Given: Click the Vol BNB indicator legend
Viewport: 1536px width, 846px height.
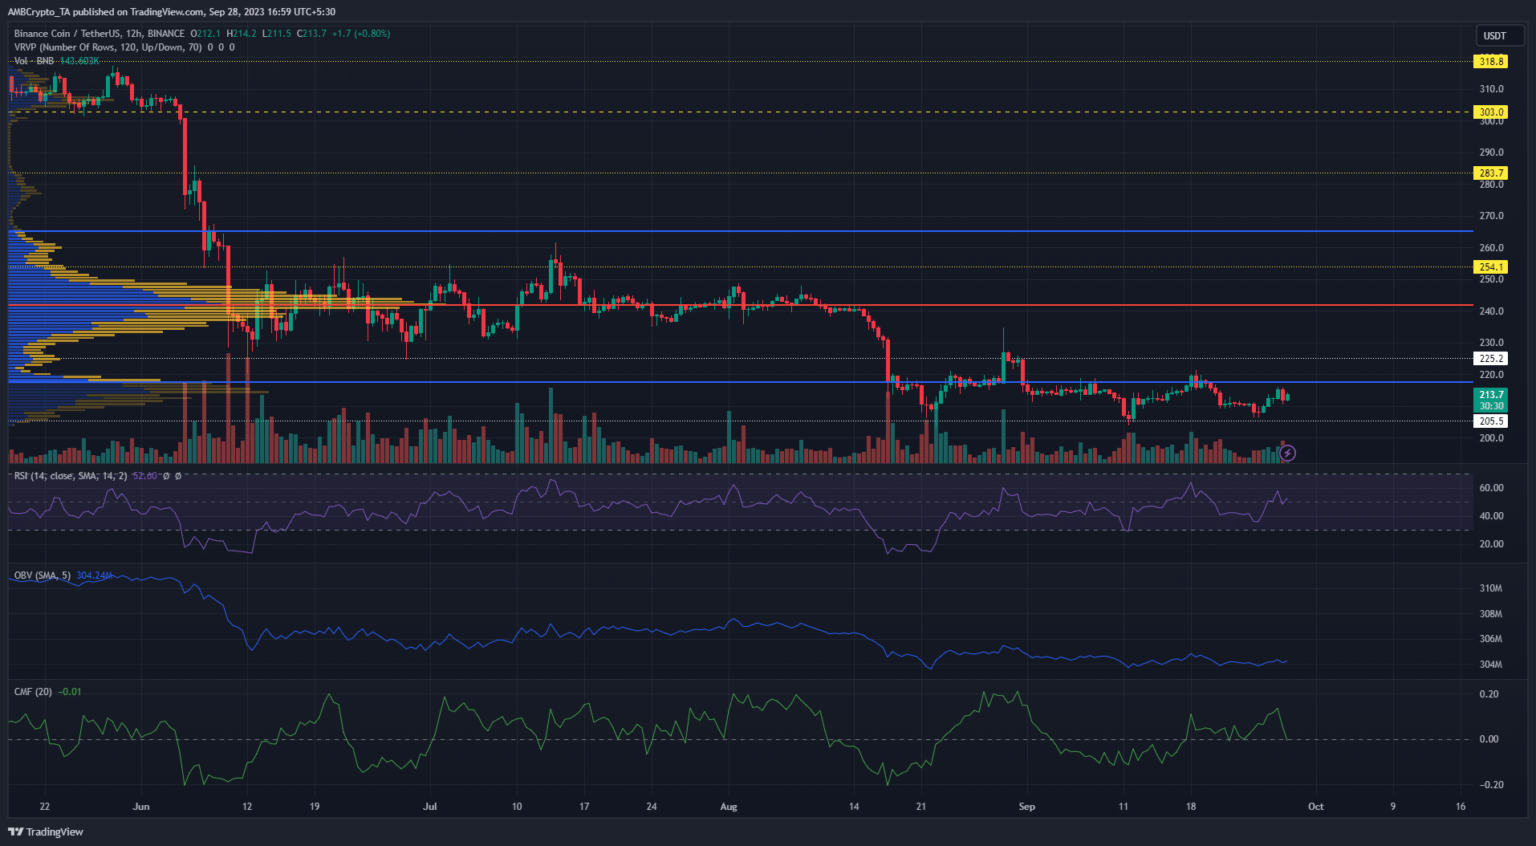Looking at the screenshot, I should tap(34, 61).
